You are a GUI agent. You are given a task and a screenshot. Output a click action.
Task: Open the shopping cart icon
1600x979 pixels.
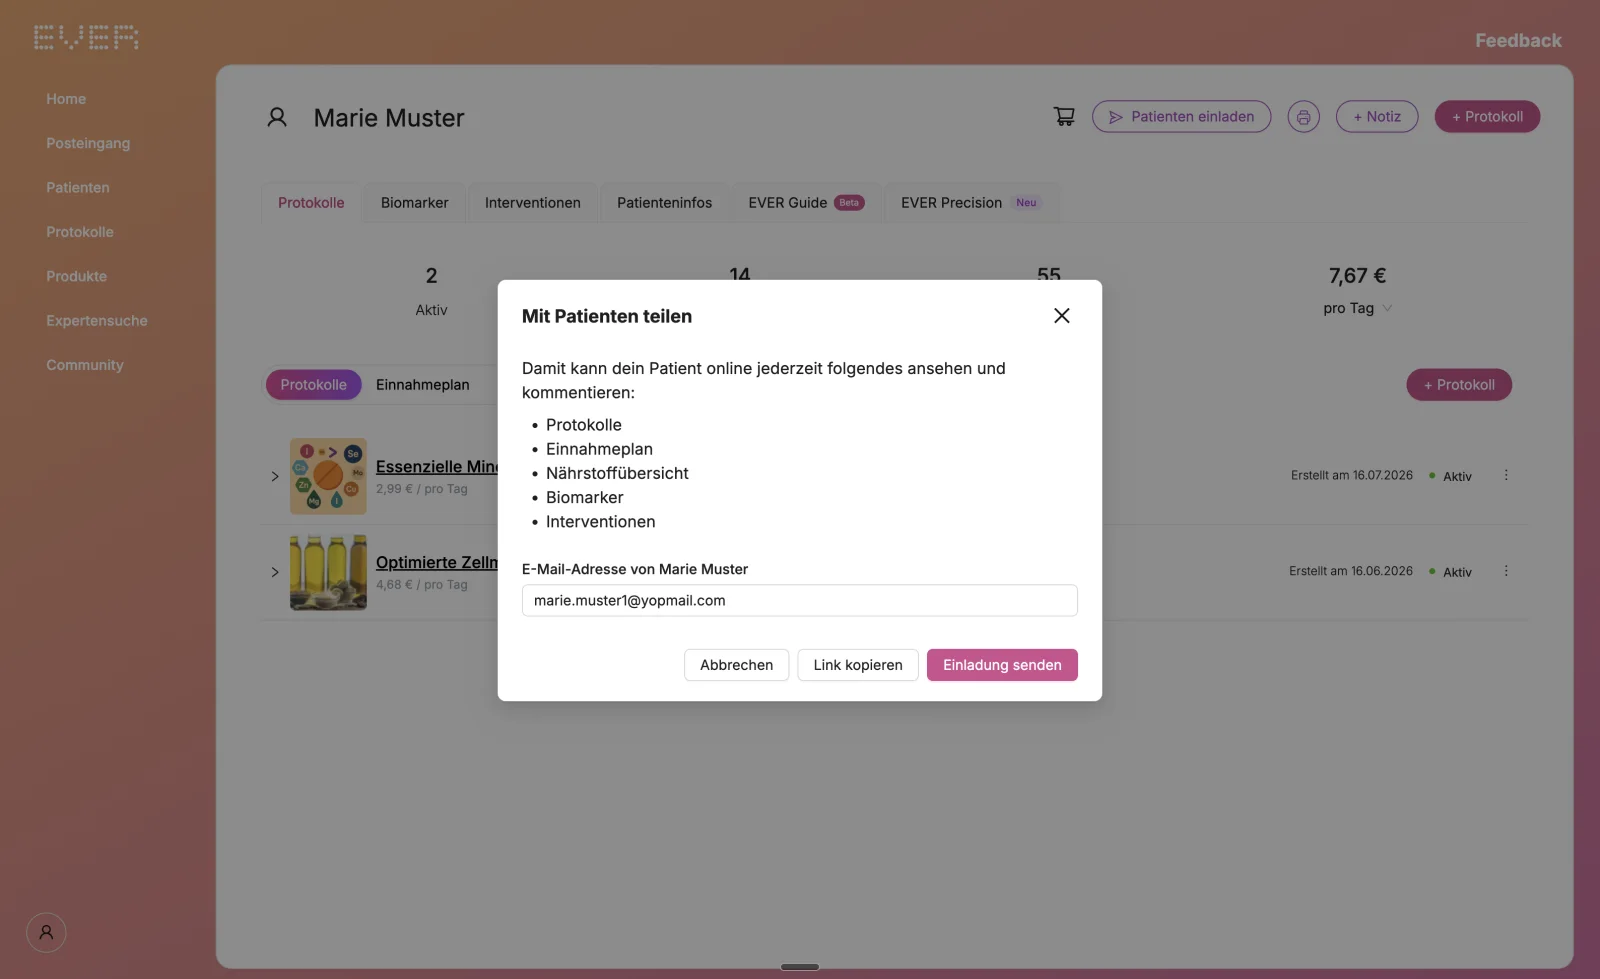[1064, 117]
